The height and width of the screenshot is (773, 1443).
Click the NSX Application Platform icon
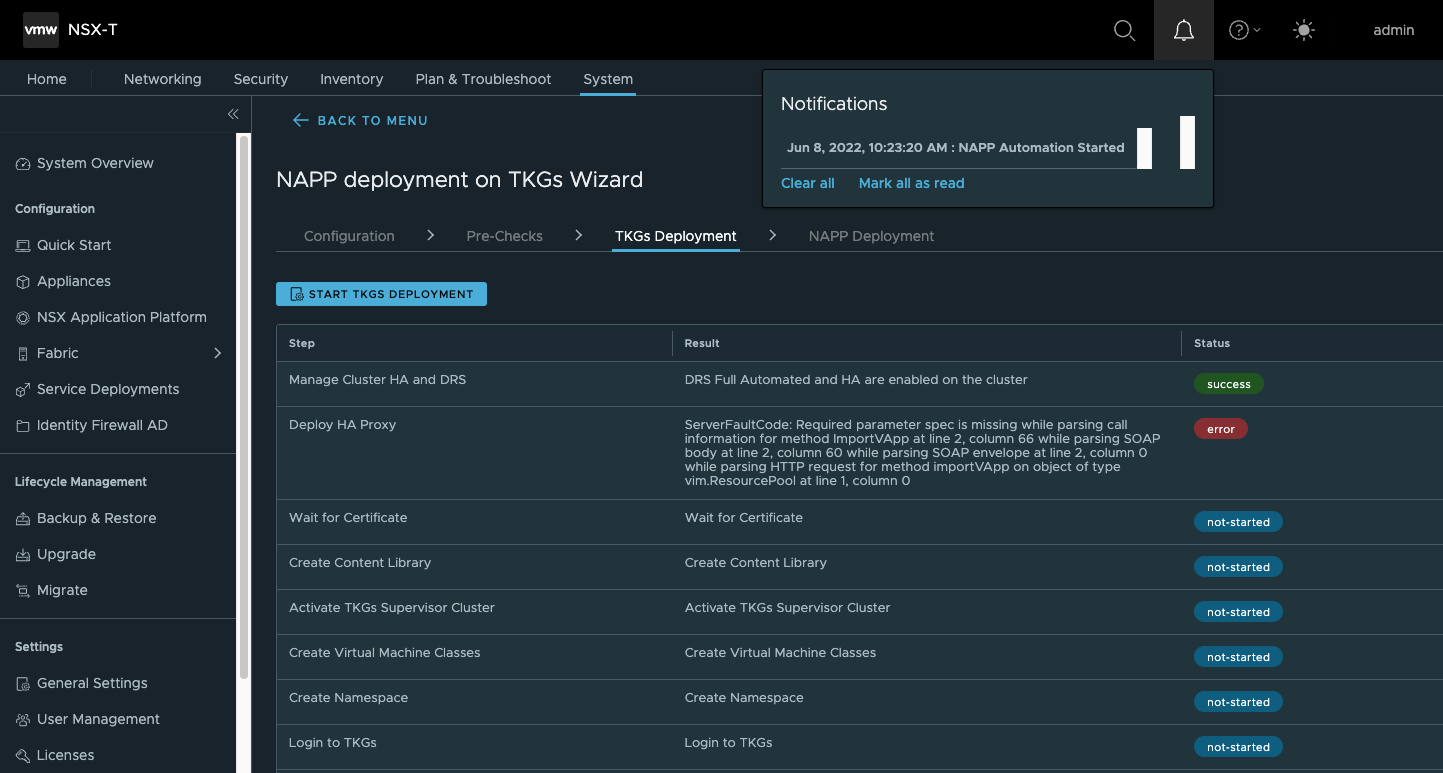click(x=23, y=318)
